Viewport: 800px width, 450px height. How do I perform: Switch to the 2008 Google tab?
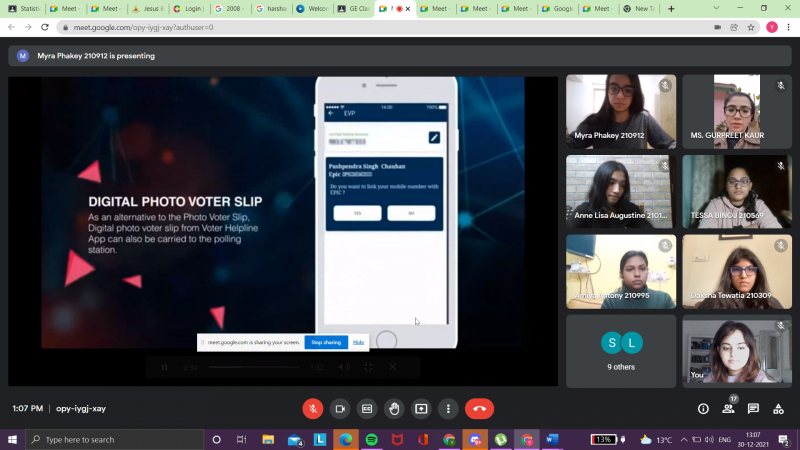pos(230,9)
